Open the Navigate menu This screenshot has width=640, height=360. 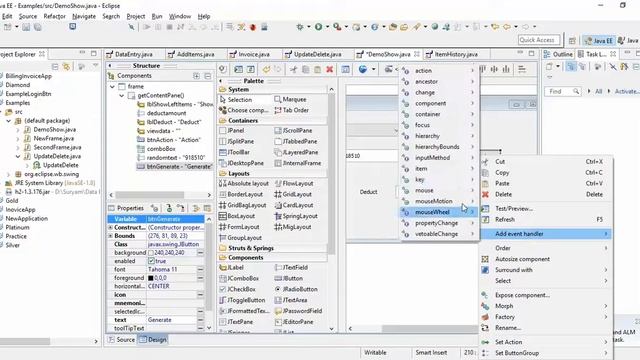pyautogui.click(x=84, y=16)
